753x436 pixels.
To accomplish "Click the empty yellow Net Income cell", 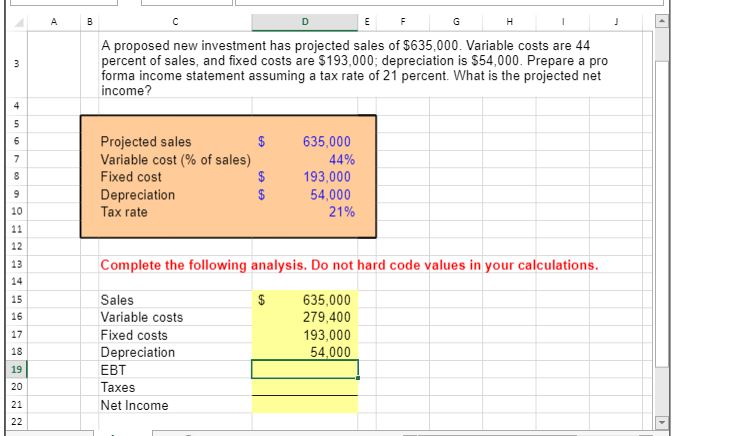I will (304, 404).
